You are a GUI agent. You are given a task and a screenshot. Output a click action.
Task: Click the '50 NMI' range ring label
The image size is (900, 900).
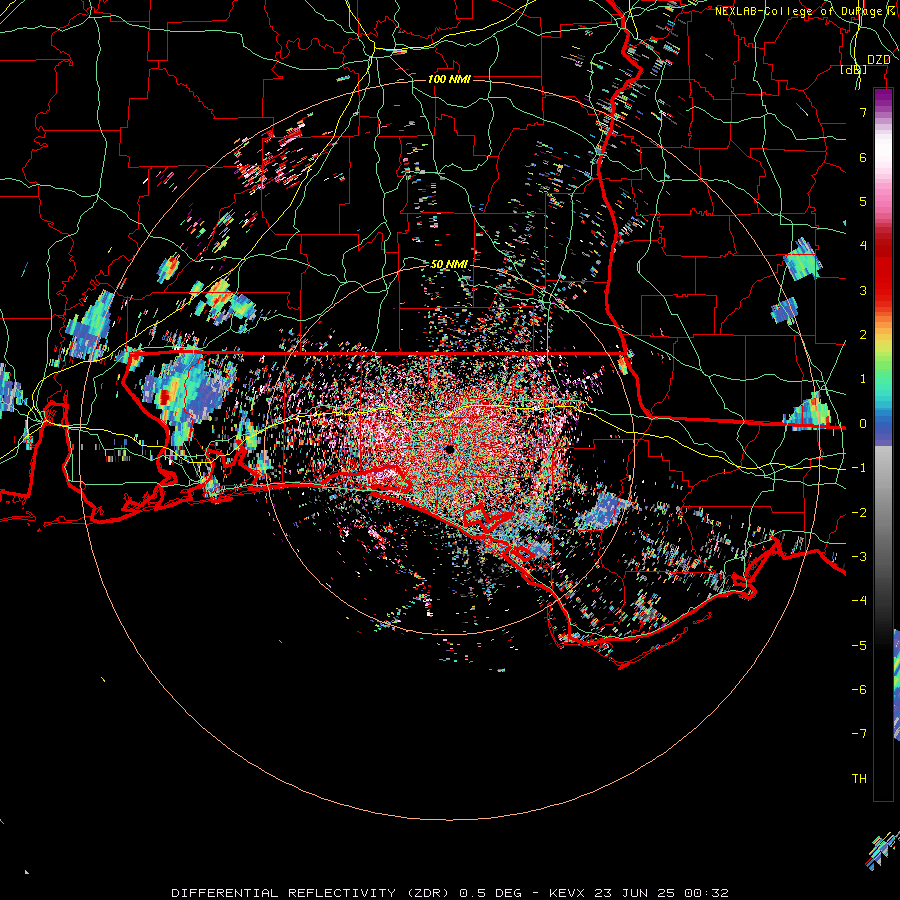click(x=449, y=264)
